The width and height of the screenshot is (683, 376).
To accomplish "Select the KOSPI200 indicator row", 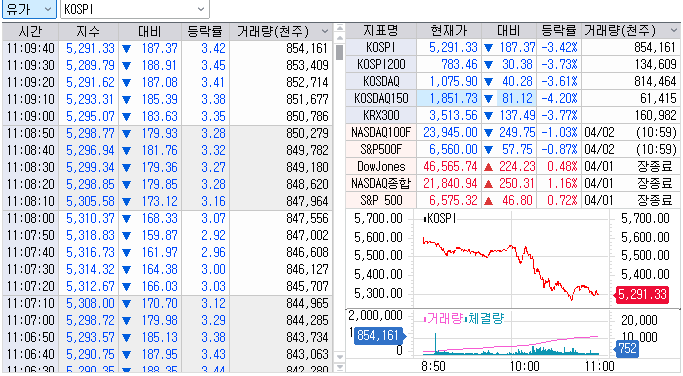I will (x=513, y=64).
